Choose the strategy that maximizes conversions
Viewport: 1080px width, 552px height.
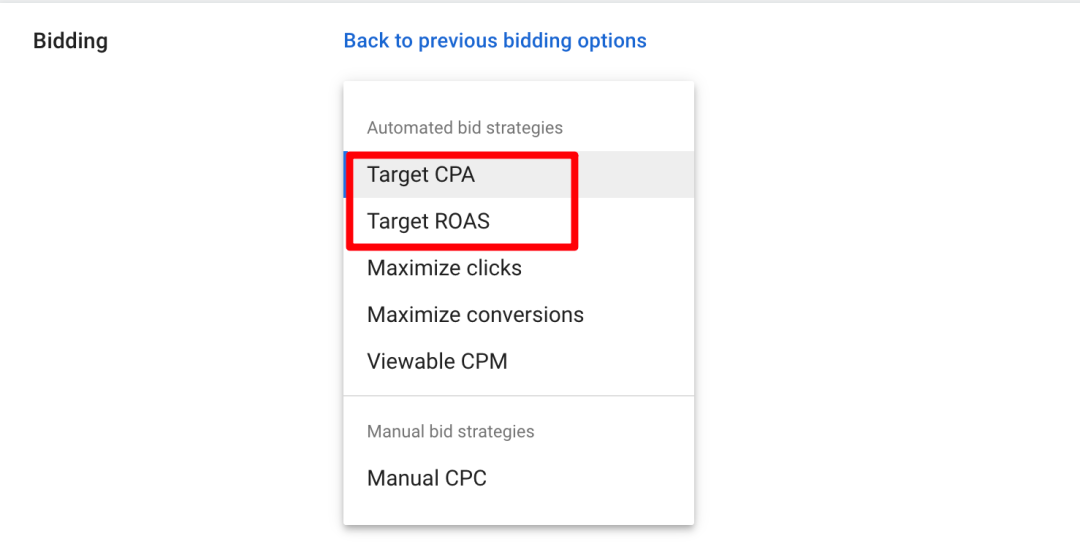point(475,315)
